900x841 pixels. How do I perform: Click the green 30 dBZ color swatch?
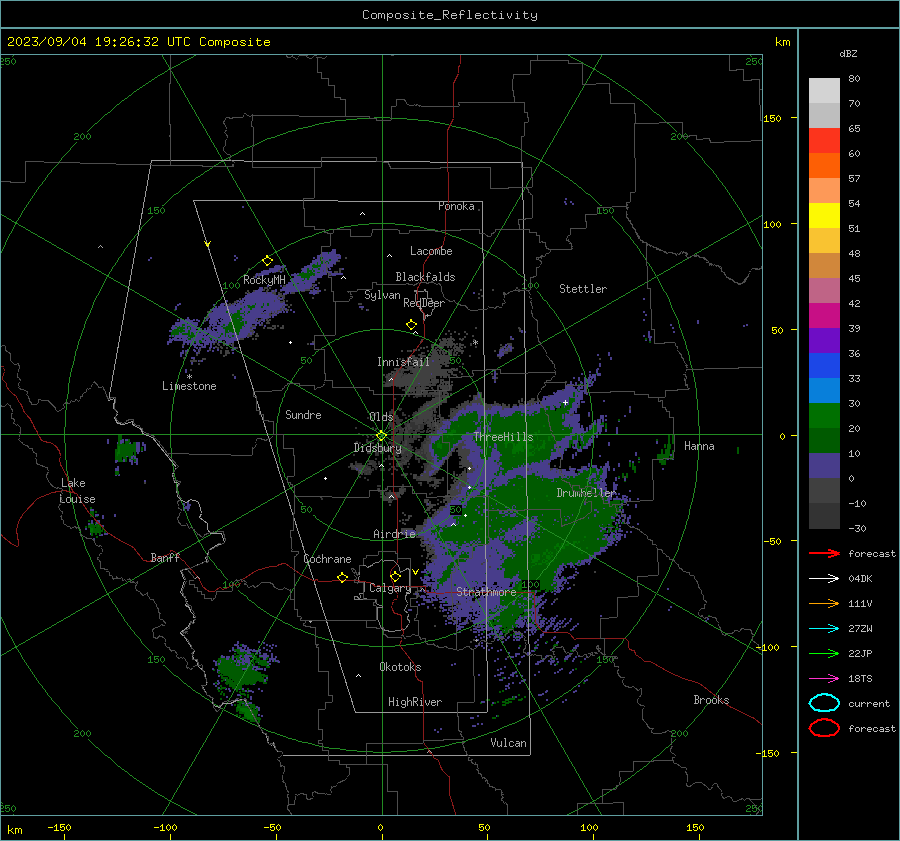pyautogui.click(x=824, y=416)
